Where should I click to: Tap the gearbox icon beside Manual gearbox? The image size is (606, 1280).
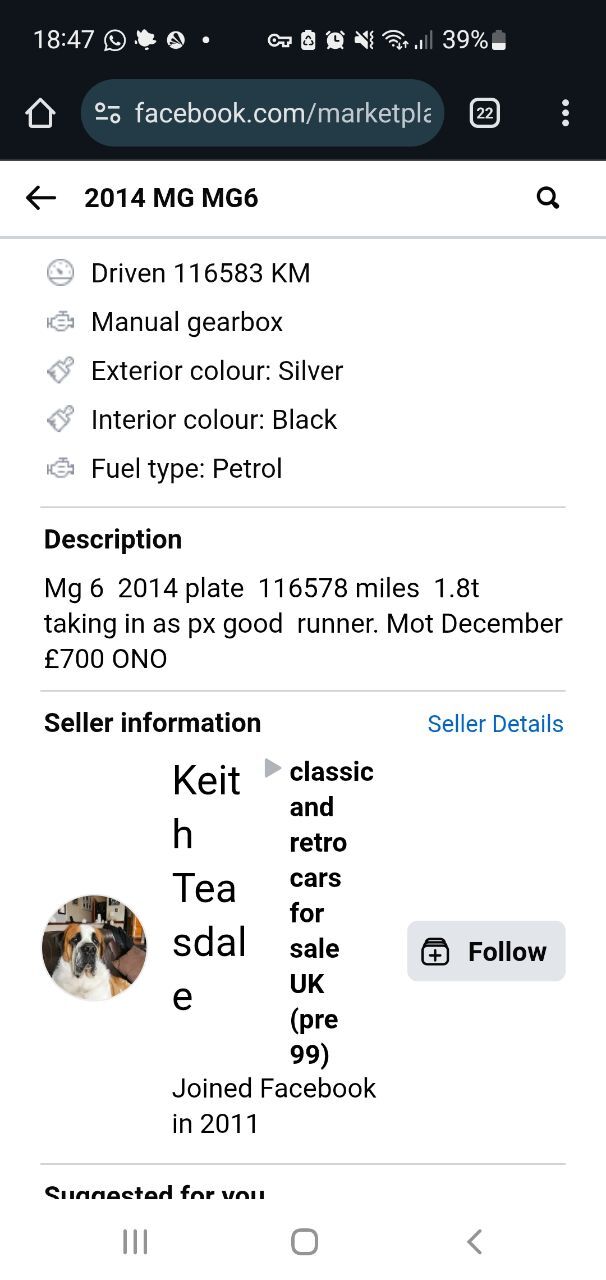[x=61, y=322]
